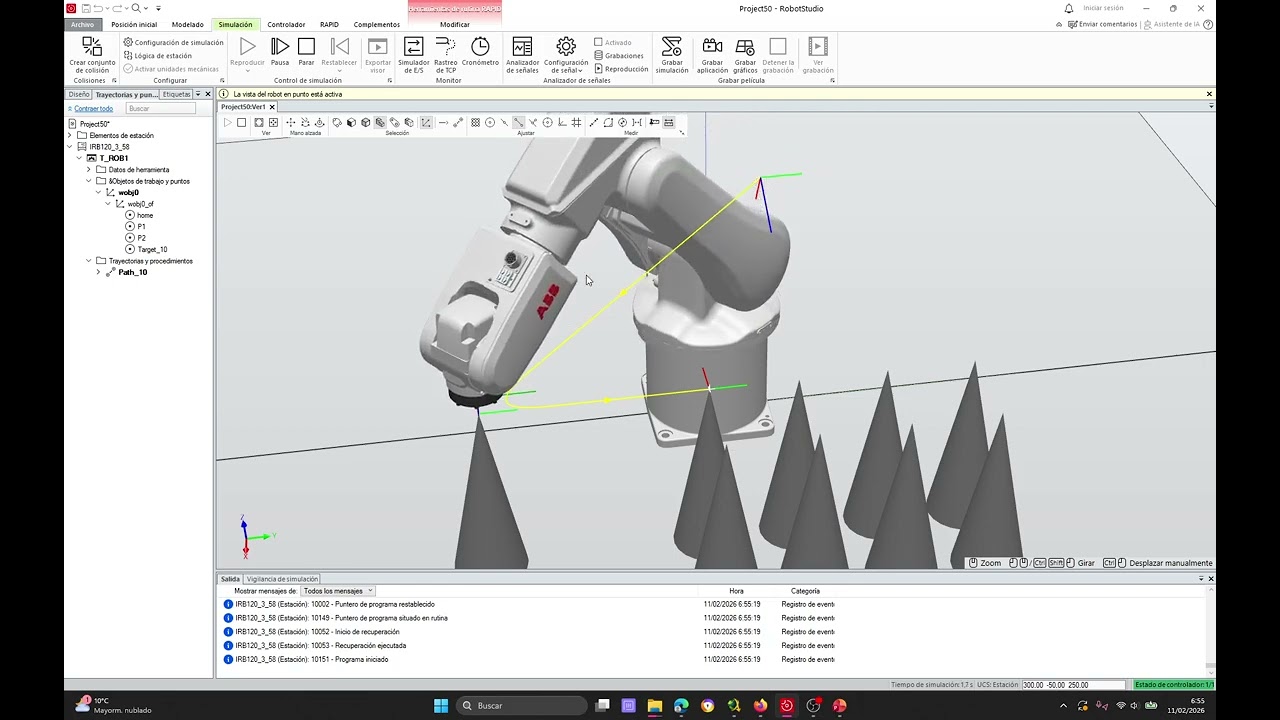Toggle the Activado checkbox
The width and height of the screenshot is (1280, 720).
tap(598, 43)
